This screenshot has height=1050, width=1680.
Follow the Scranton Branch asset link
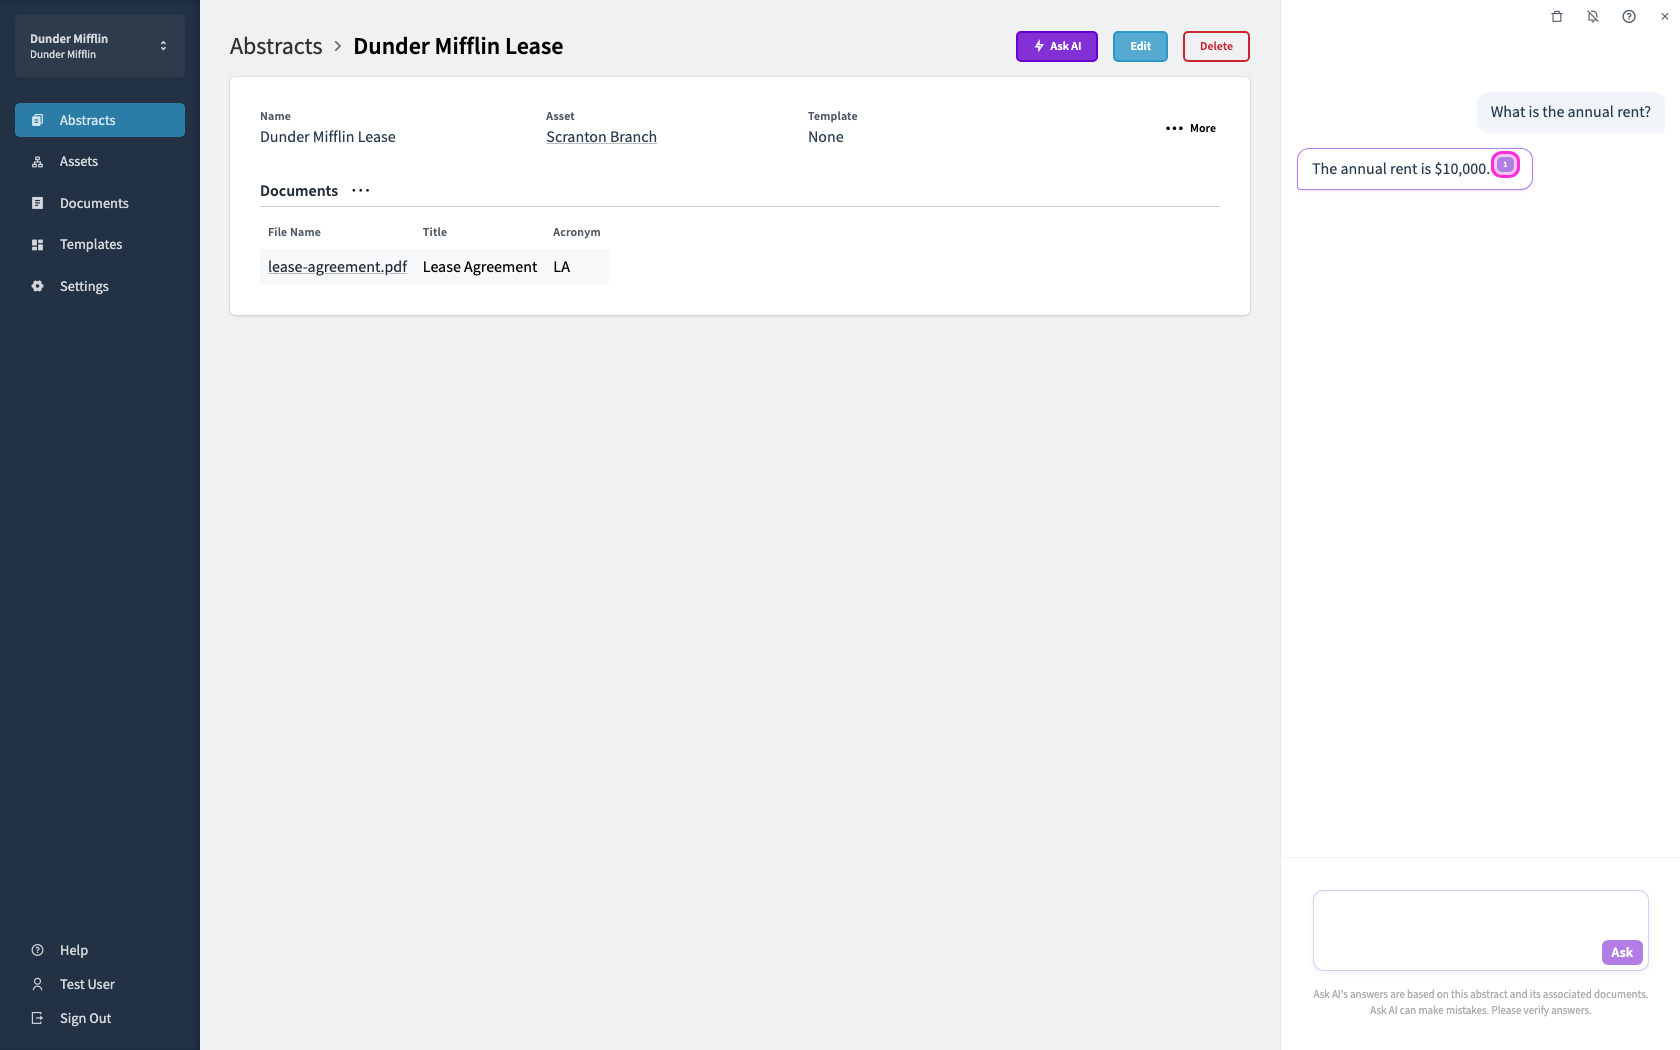point(601,137)
